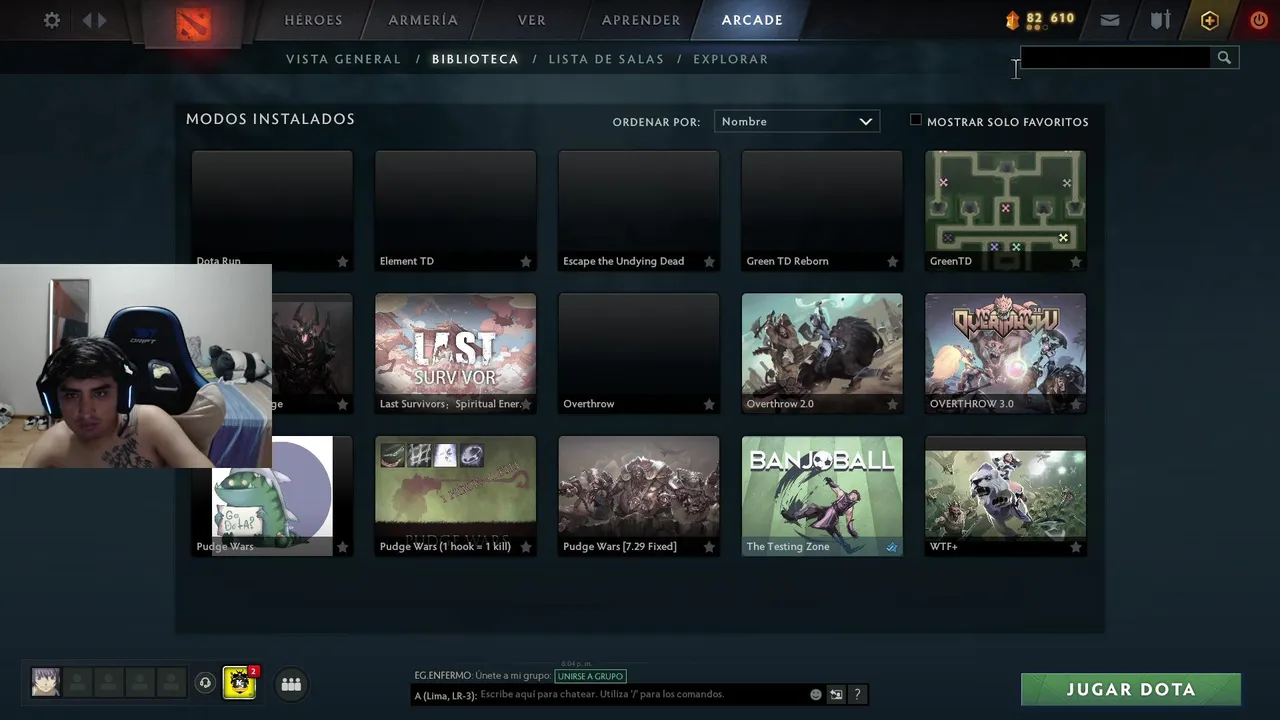Click the chat message input field
Viewport: 1280px width, 720px height.
point(640,694)
